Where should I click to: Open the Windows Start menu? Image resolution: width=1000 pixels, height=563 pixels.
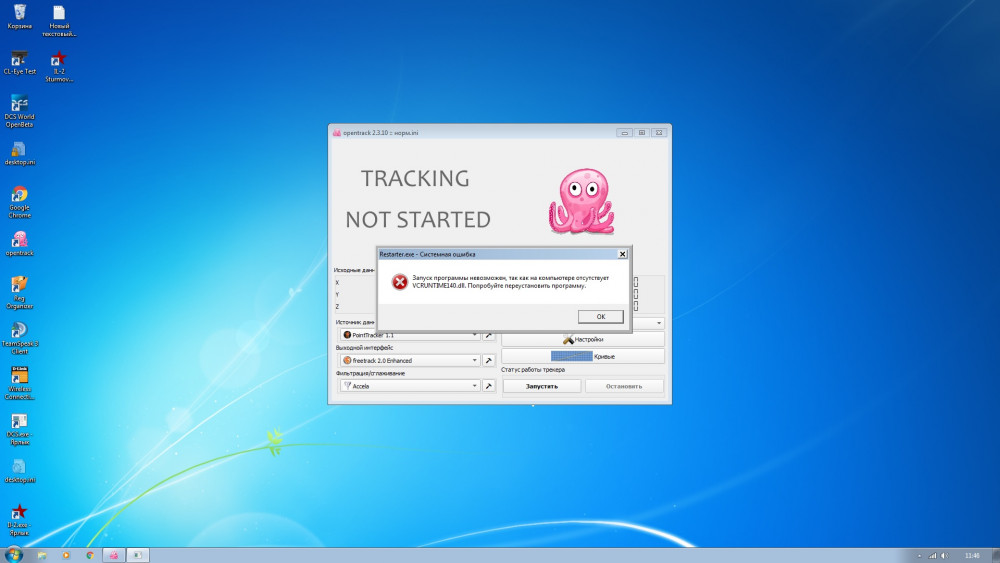[x=13, y=555]
